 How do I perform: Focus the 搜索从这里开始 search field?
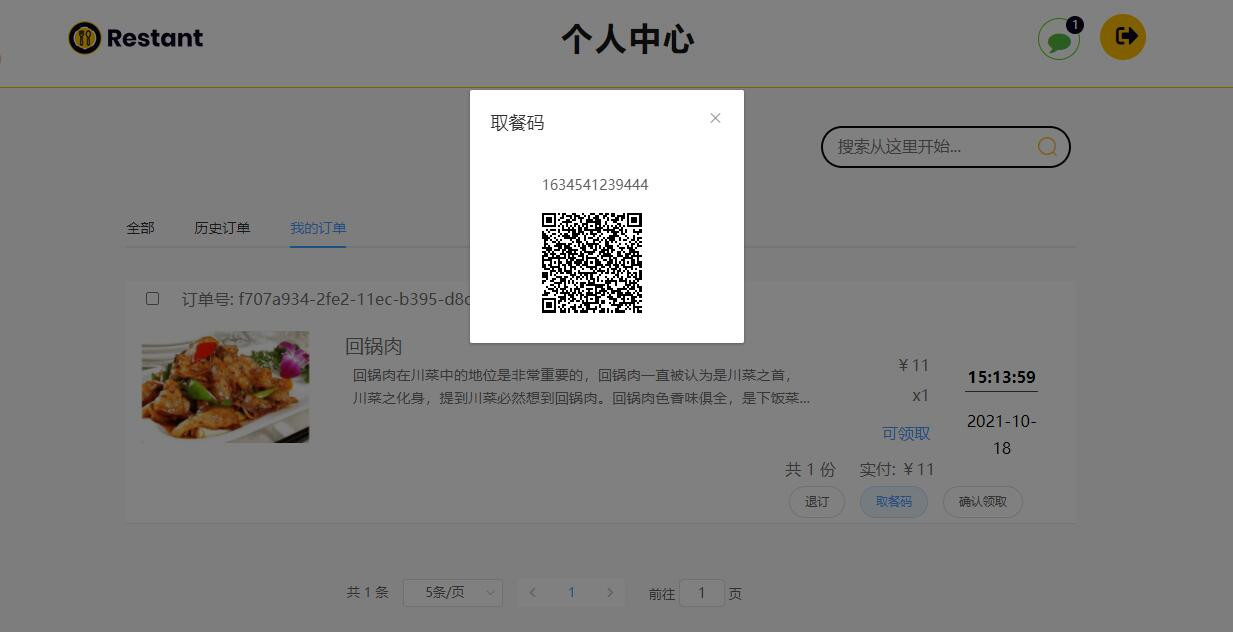(945, 147)
